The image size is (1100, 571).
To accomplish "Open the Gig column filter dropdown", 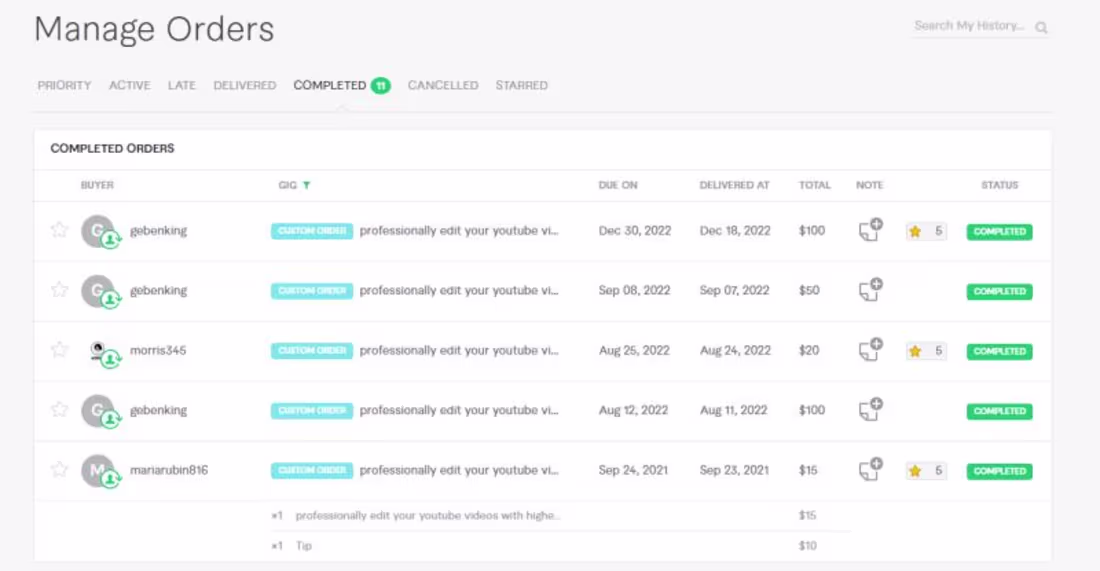I will click(x=307, y=185).
